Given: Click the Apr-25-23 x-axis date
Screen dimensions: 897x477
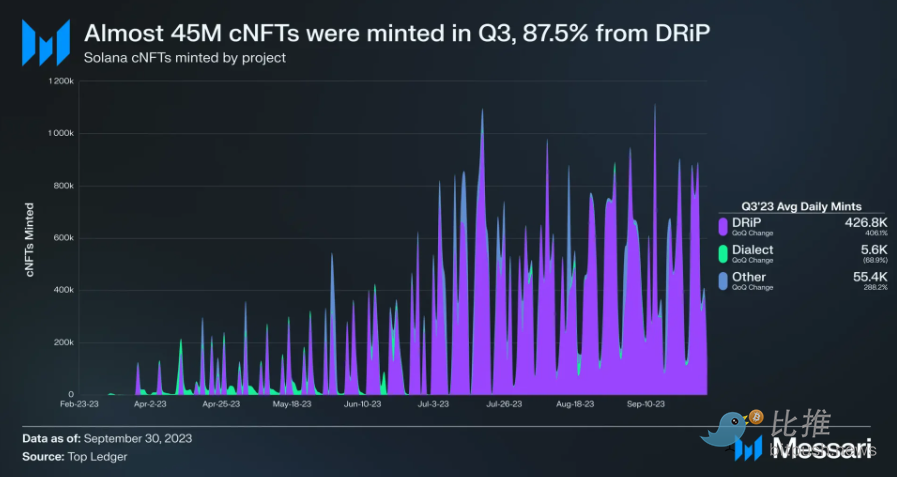Looking at the screenshot, I should [221, 404].
